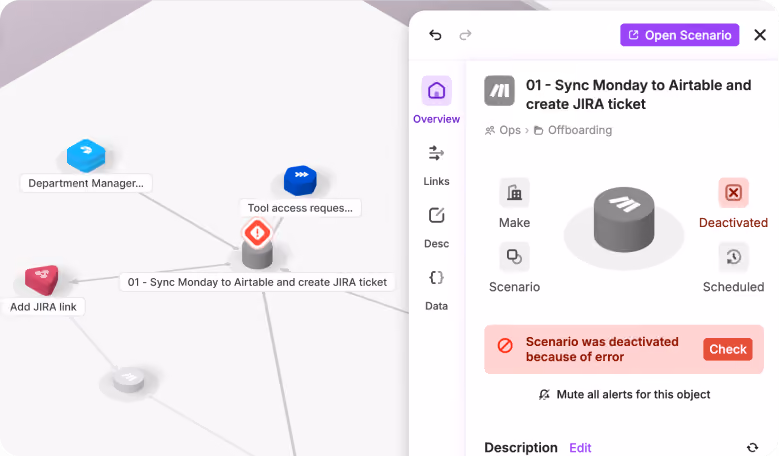Image resolution: width=779 pixels, height=456 pixels.
Task: Close the details panel
Action: [760, 35]
